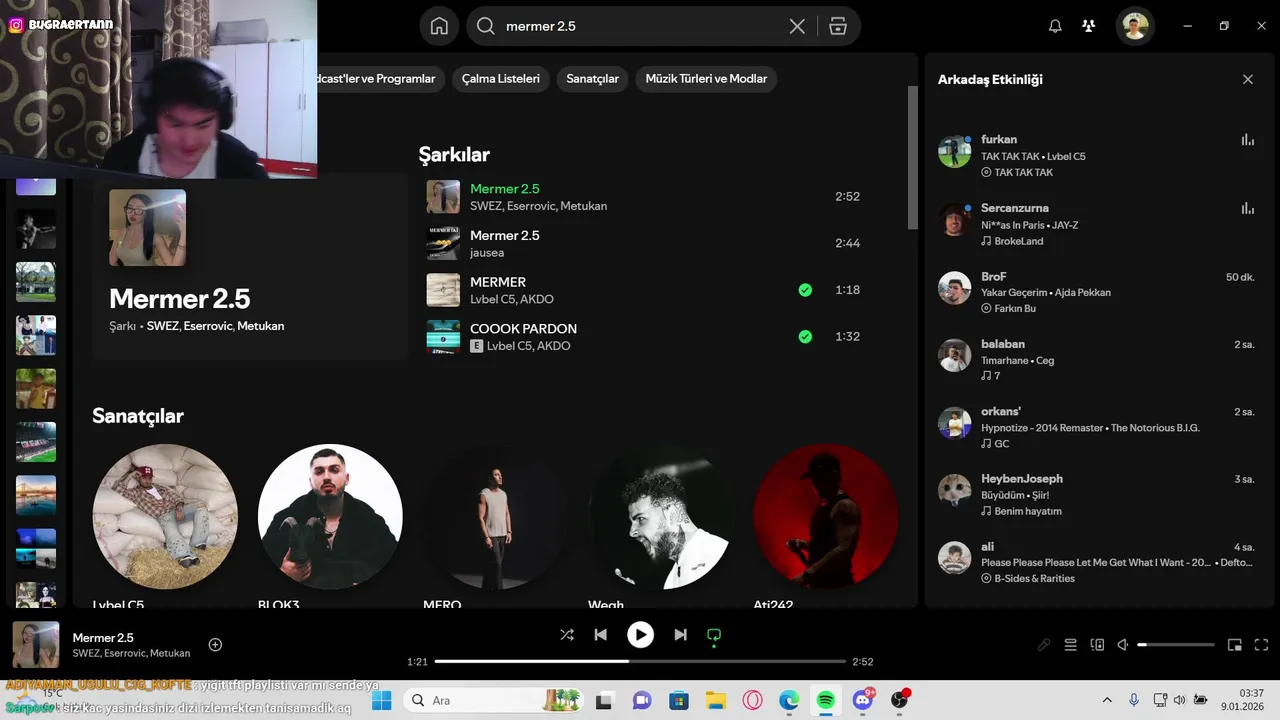Open the miniplayer icon
This screenshot has width=1280, height=720.
click(x=1235, y=645)
